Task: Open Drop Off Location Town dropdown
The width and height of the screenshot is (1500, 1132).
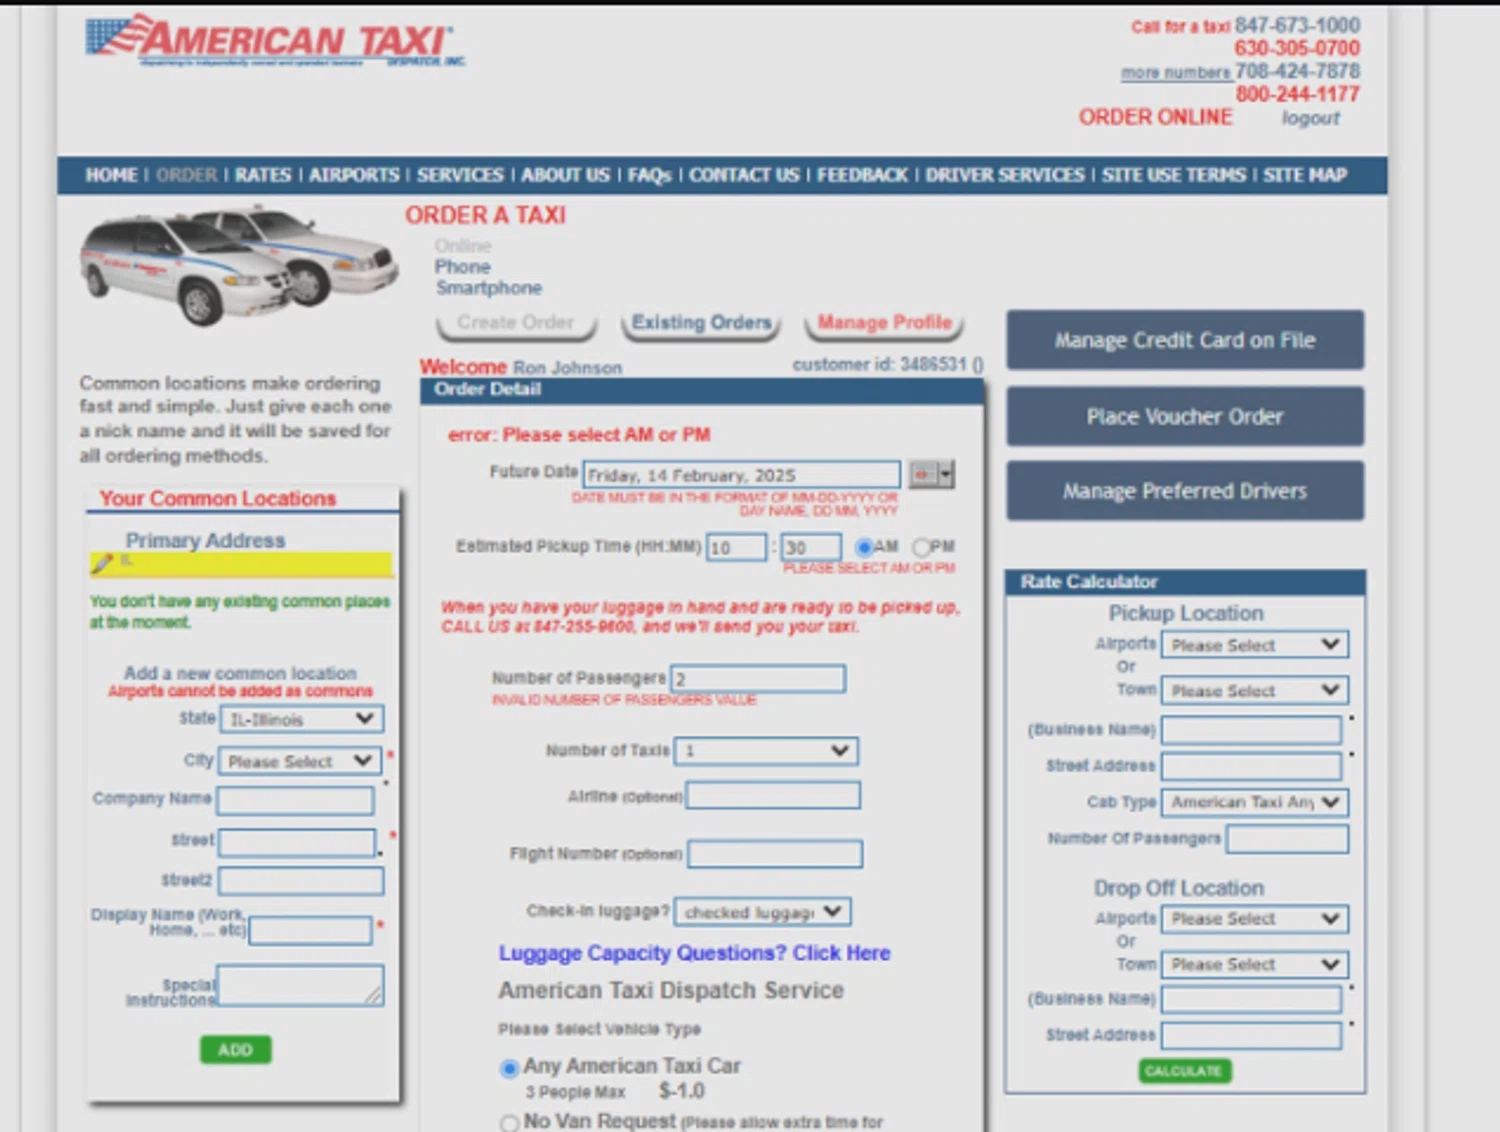Action: [1254, 964]
